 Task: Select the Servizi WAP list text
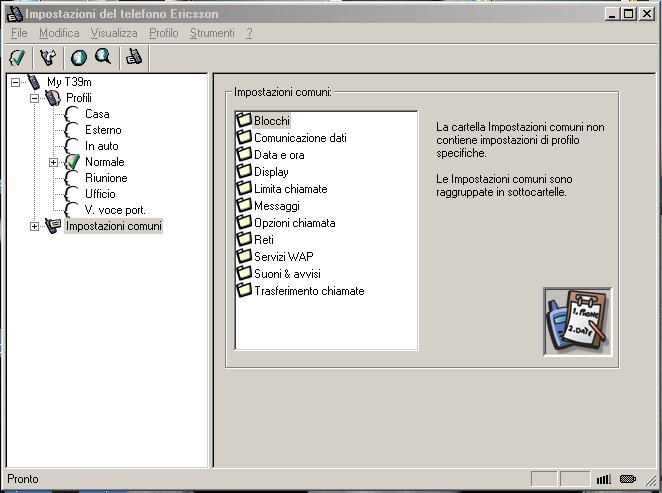pos(284,257)
